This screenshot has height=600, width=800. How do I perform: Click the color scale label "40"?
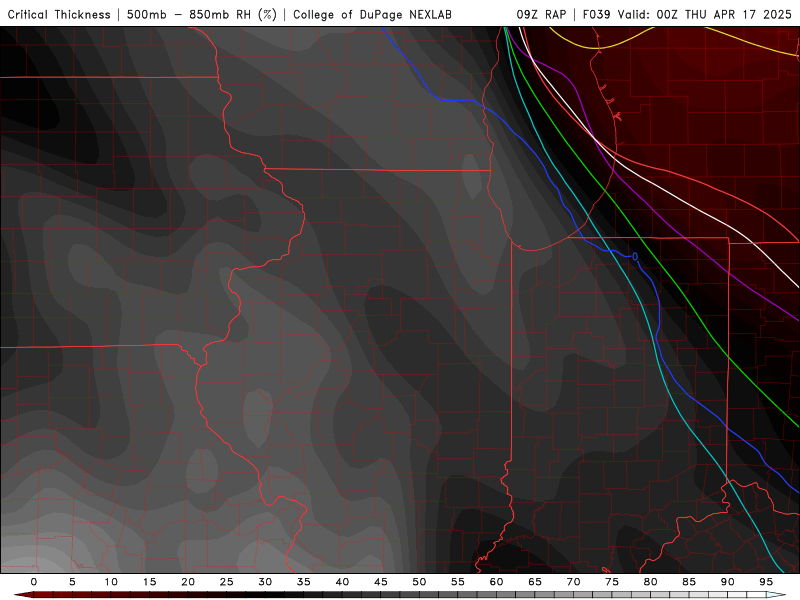[x=342, y=582]
